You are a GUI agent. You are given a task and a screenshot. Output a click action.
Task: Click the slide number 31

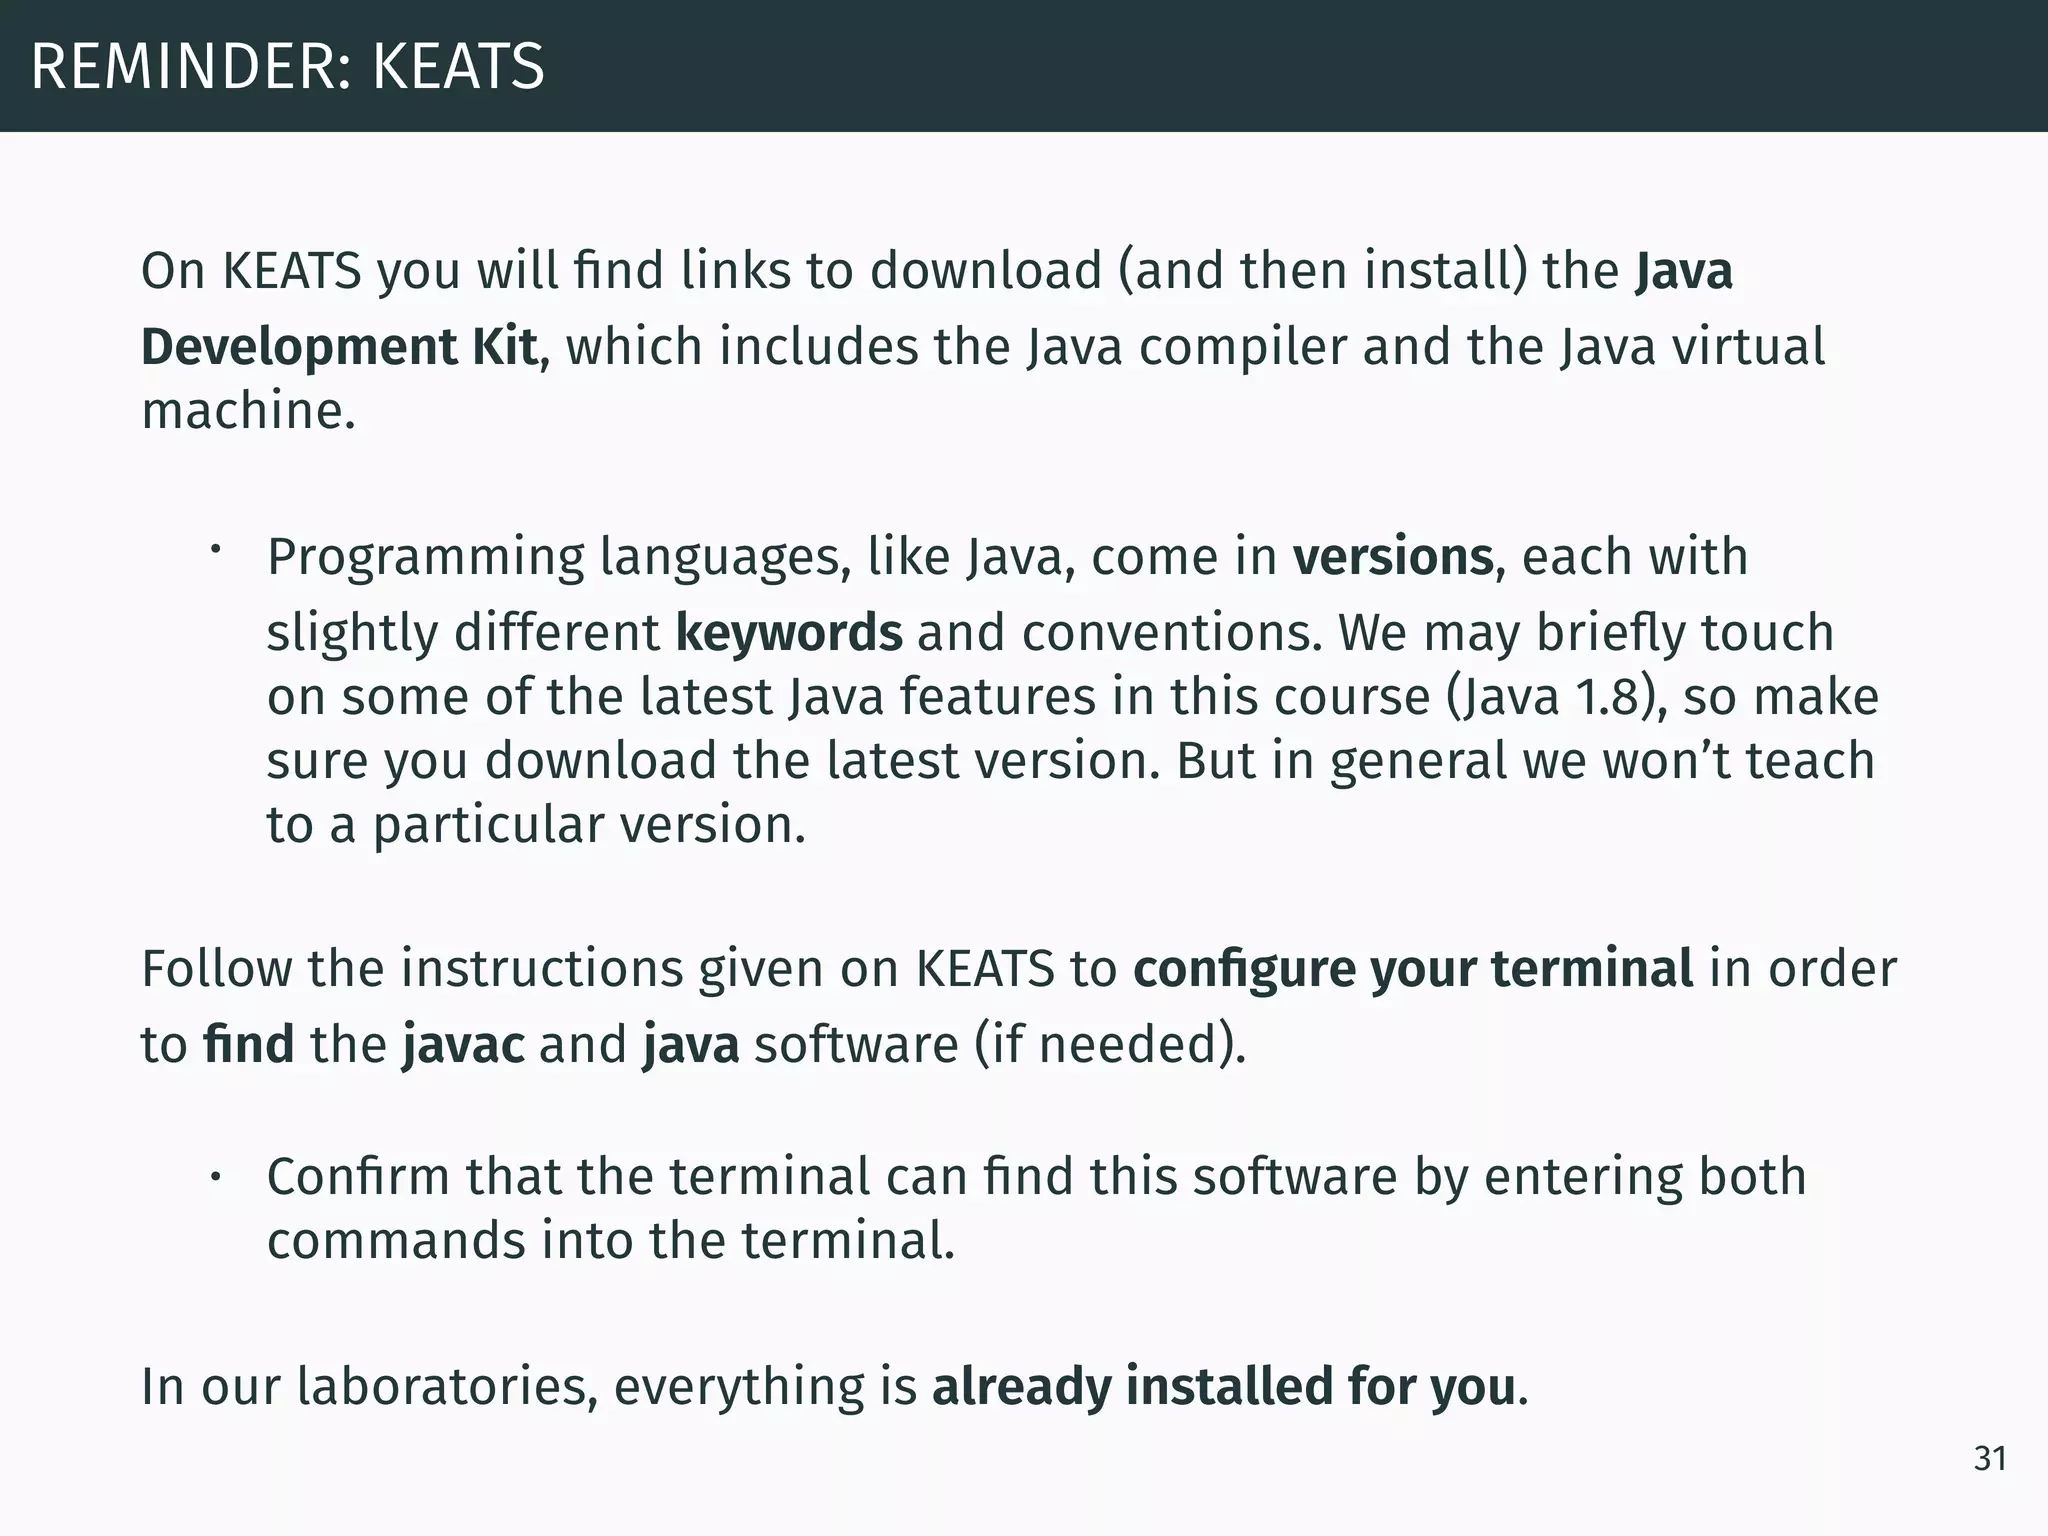pyautogui.click(x=1990, y=1459)
